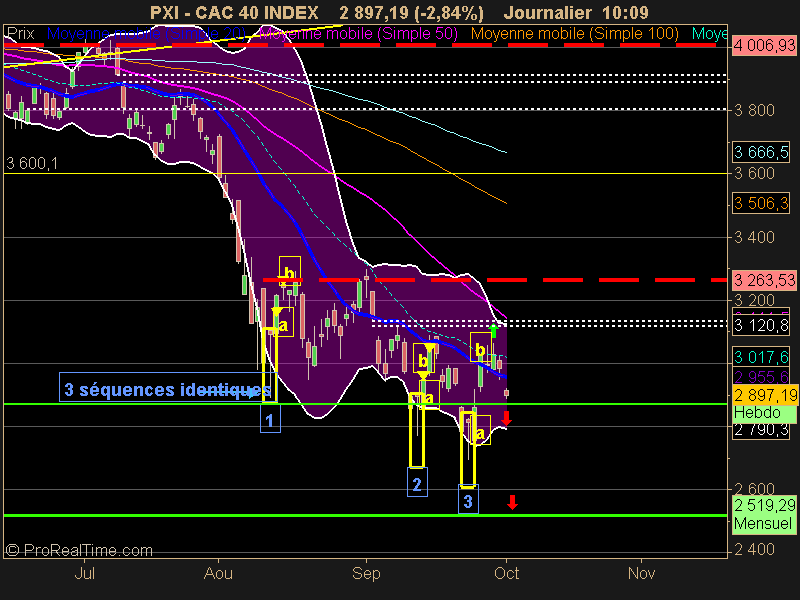
Task: Select the Moyenne mobile (Simple 100) legend
Action: [574, 34]
